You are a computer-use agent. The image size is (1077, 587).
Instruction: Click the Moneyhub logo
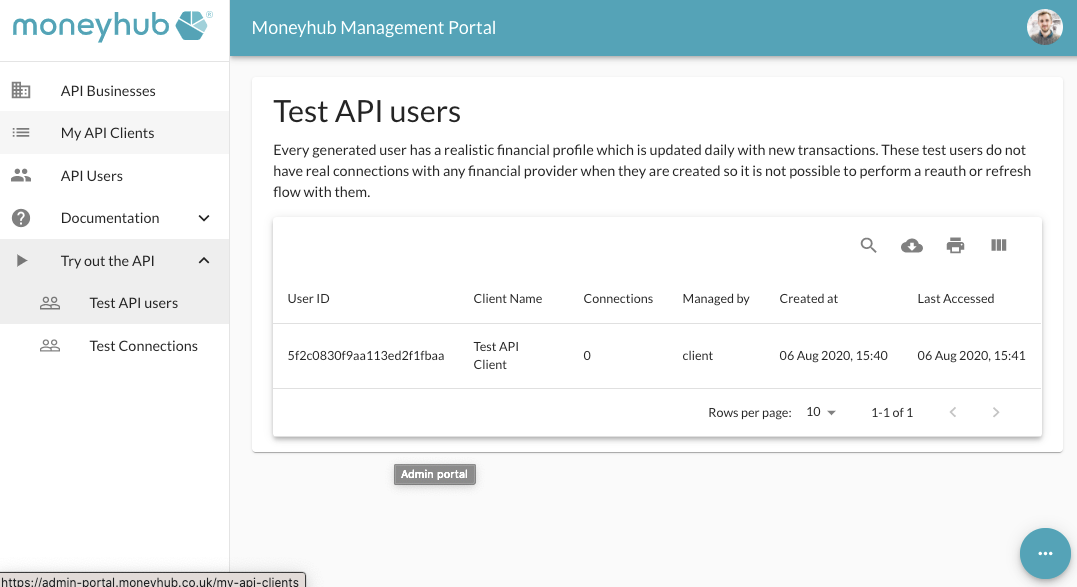pos(112,26)
